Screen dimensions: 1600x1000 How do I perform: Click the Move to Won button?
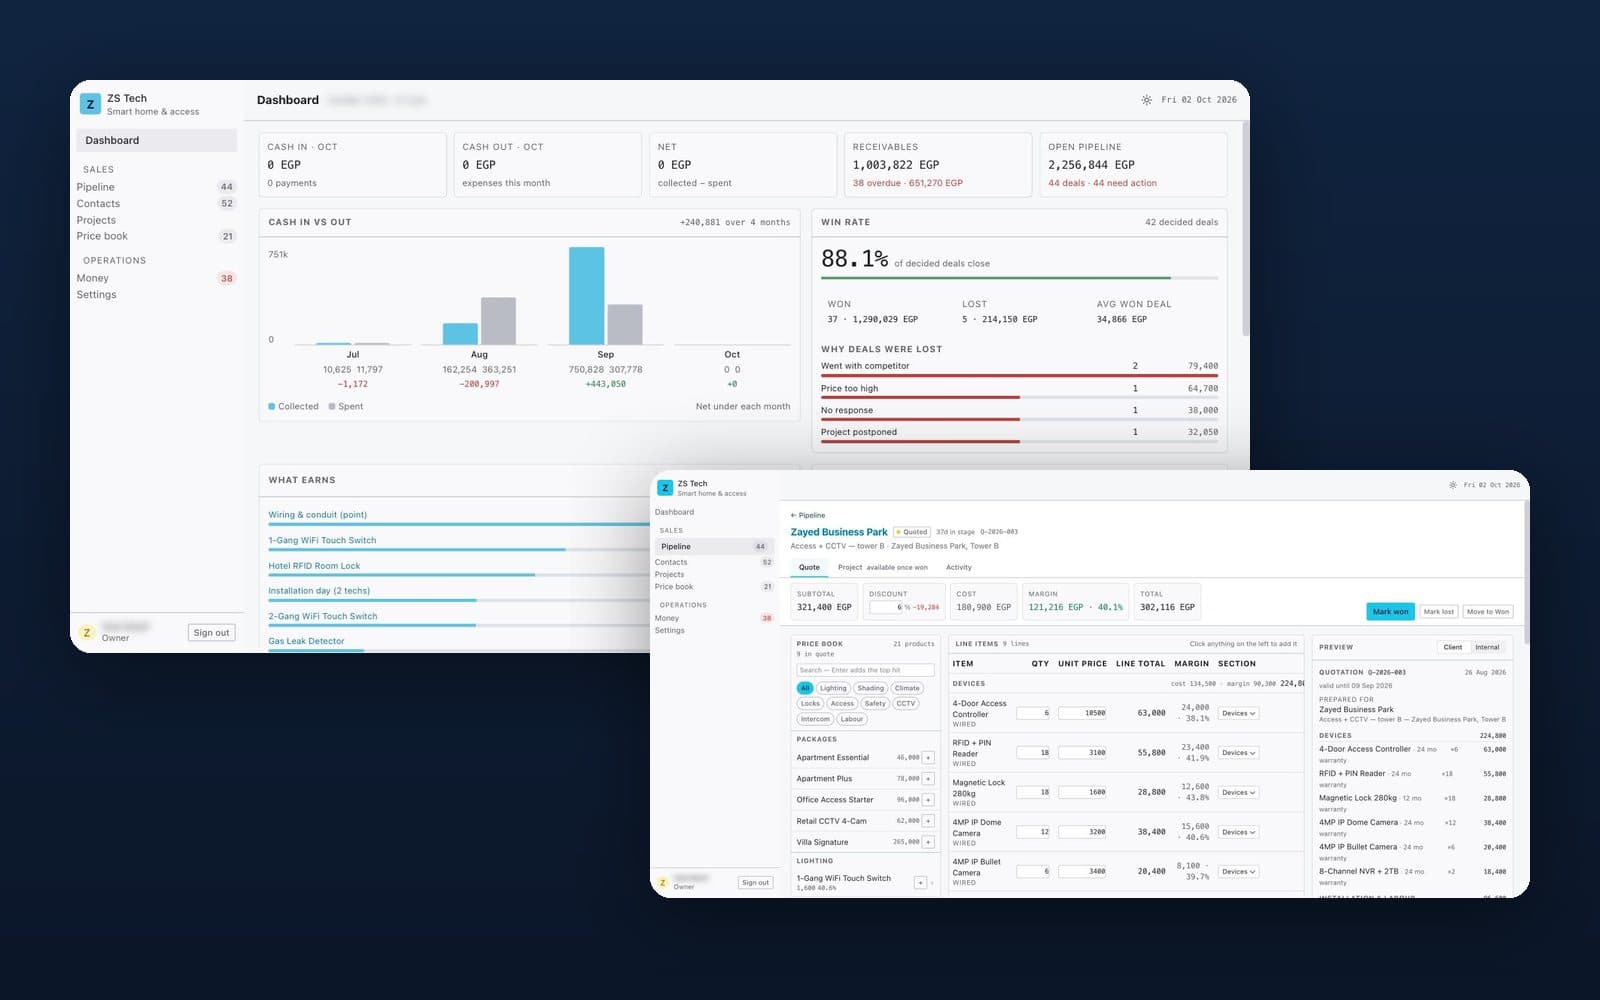pos(1488,611)
